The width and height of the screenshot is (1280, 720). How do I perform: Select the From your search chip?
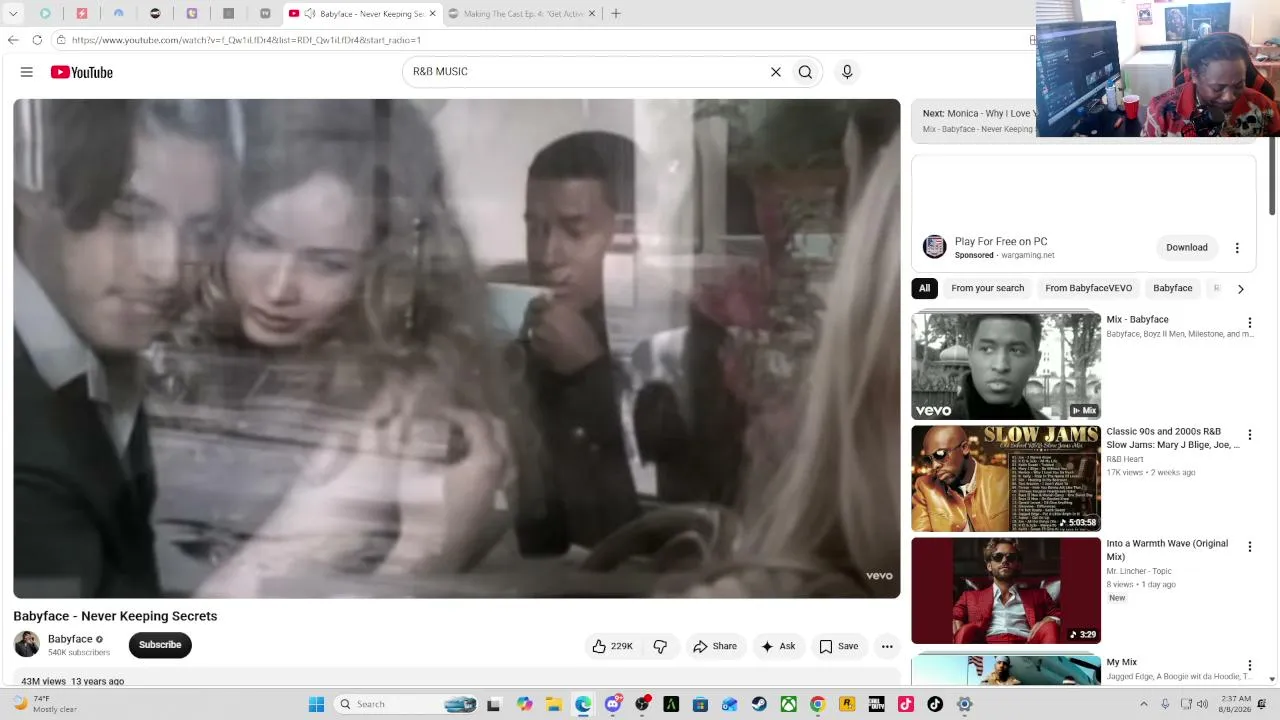(x=988, y=289)
